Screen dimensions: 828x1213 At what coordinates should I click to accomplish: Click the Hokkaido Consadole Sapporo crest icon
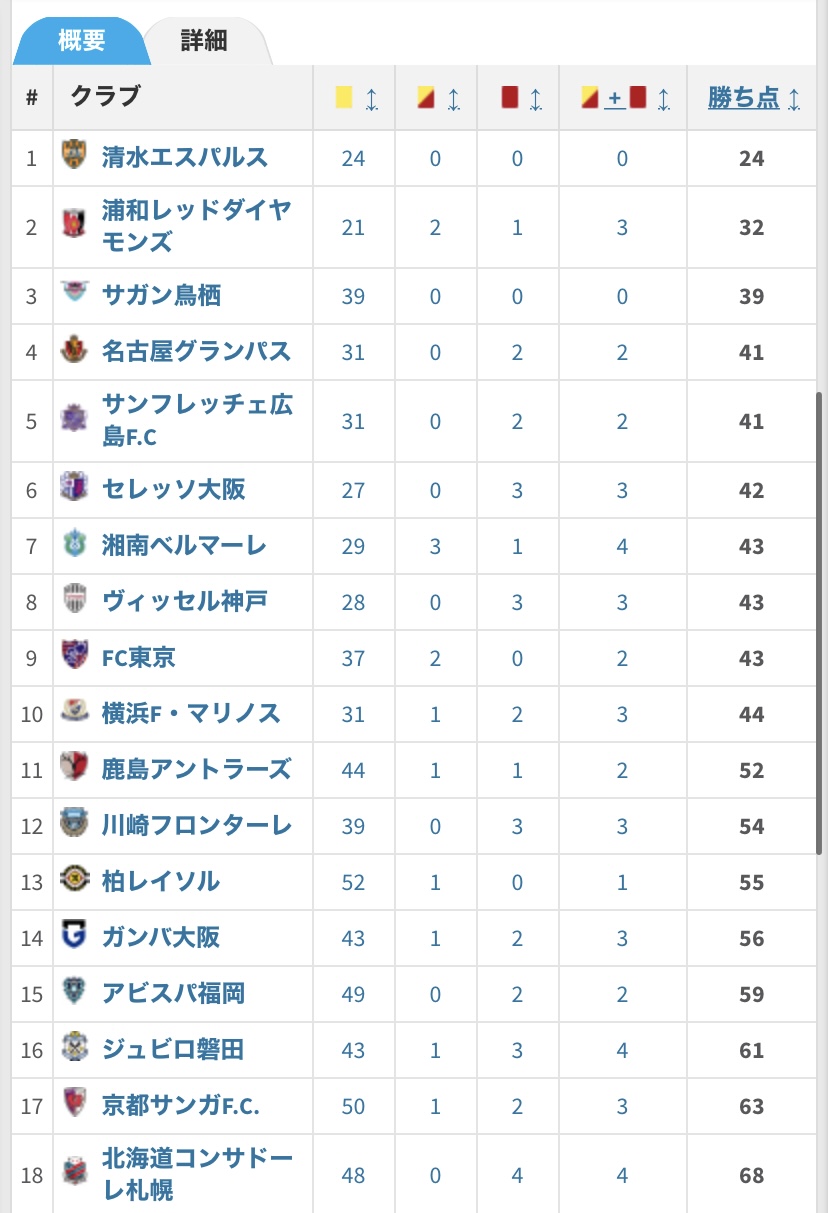pos(74,1174)
